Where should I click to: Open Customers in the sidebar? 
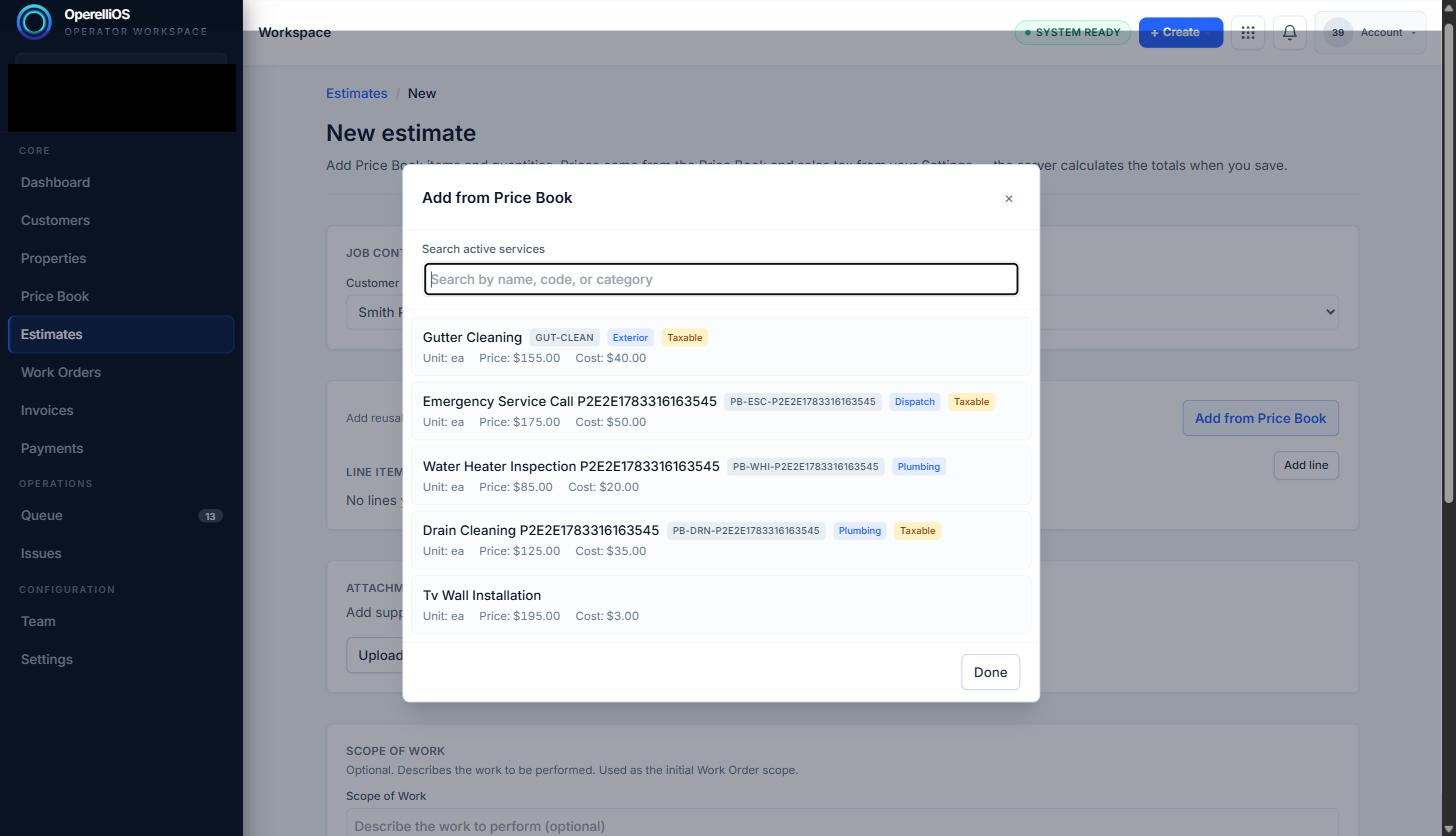[x=121, y=220]
